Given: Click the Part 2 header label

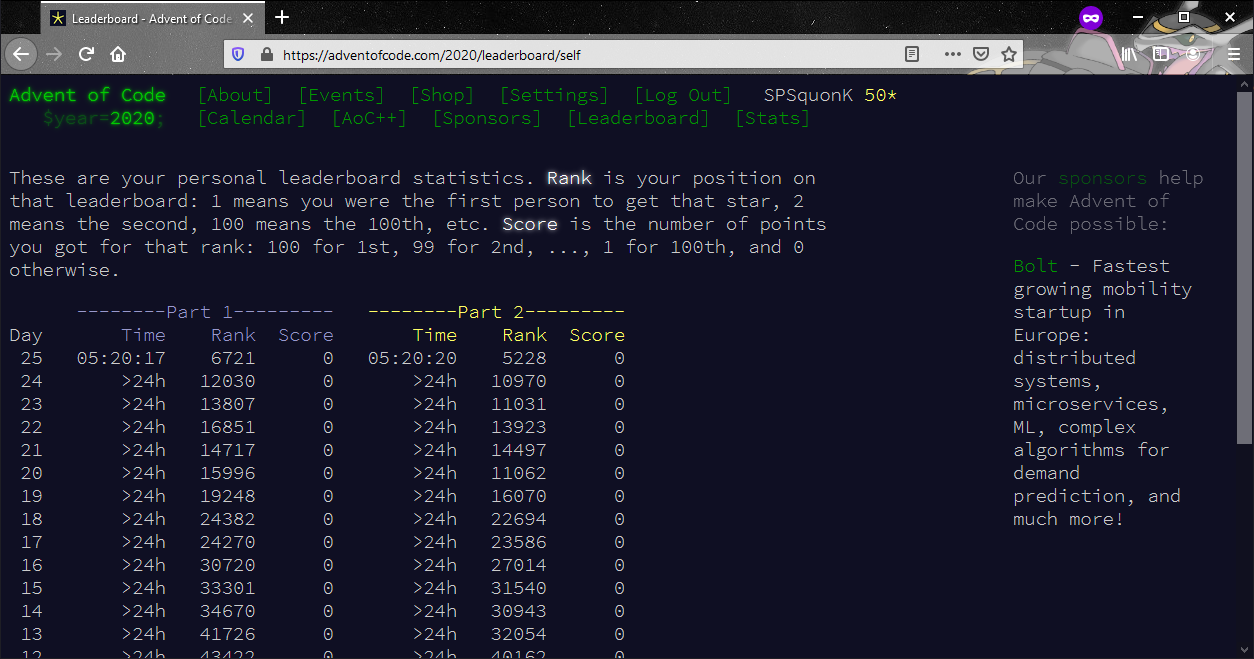Looking at the screenshot, I should [496, 312].
